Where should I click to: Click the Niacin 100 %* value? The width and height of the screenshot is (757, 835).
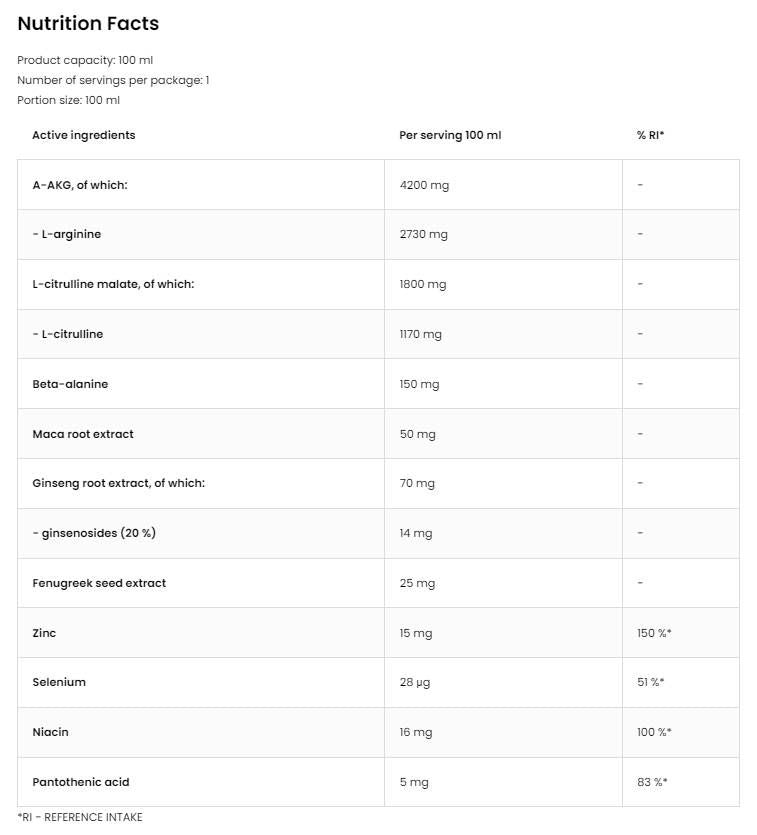[x=654, y=732]
